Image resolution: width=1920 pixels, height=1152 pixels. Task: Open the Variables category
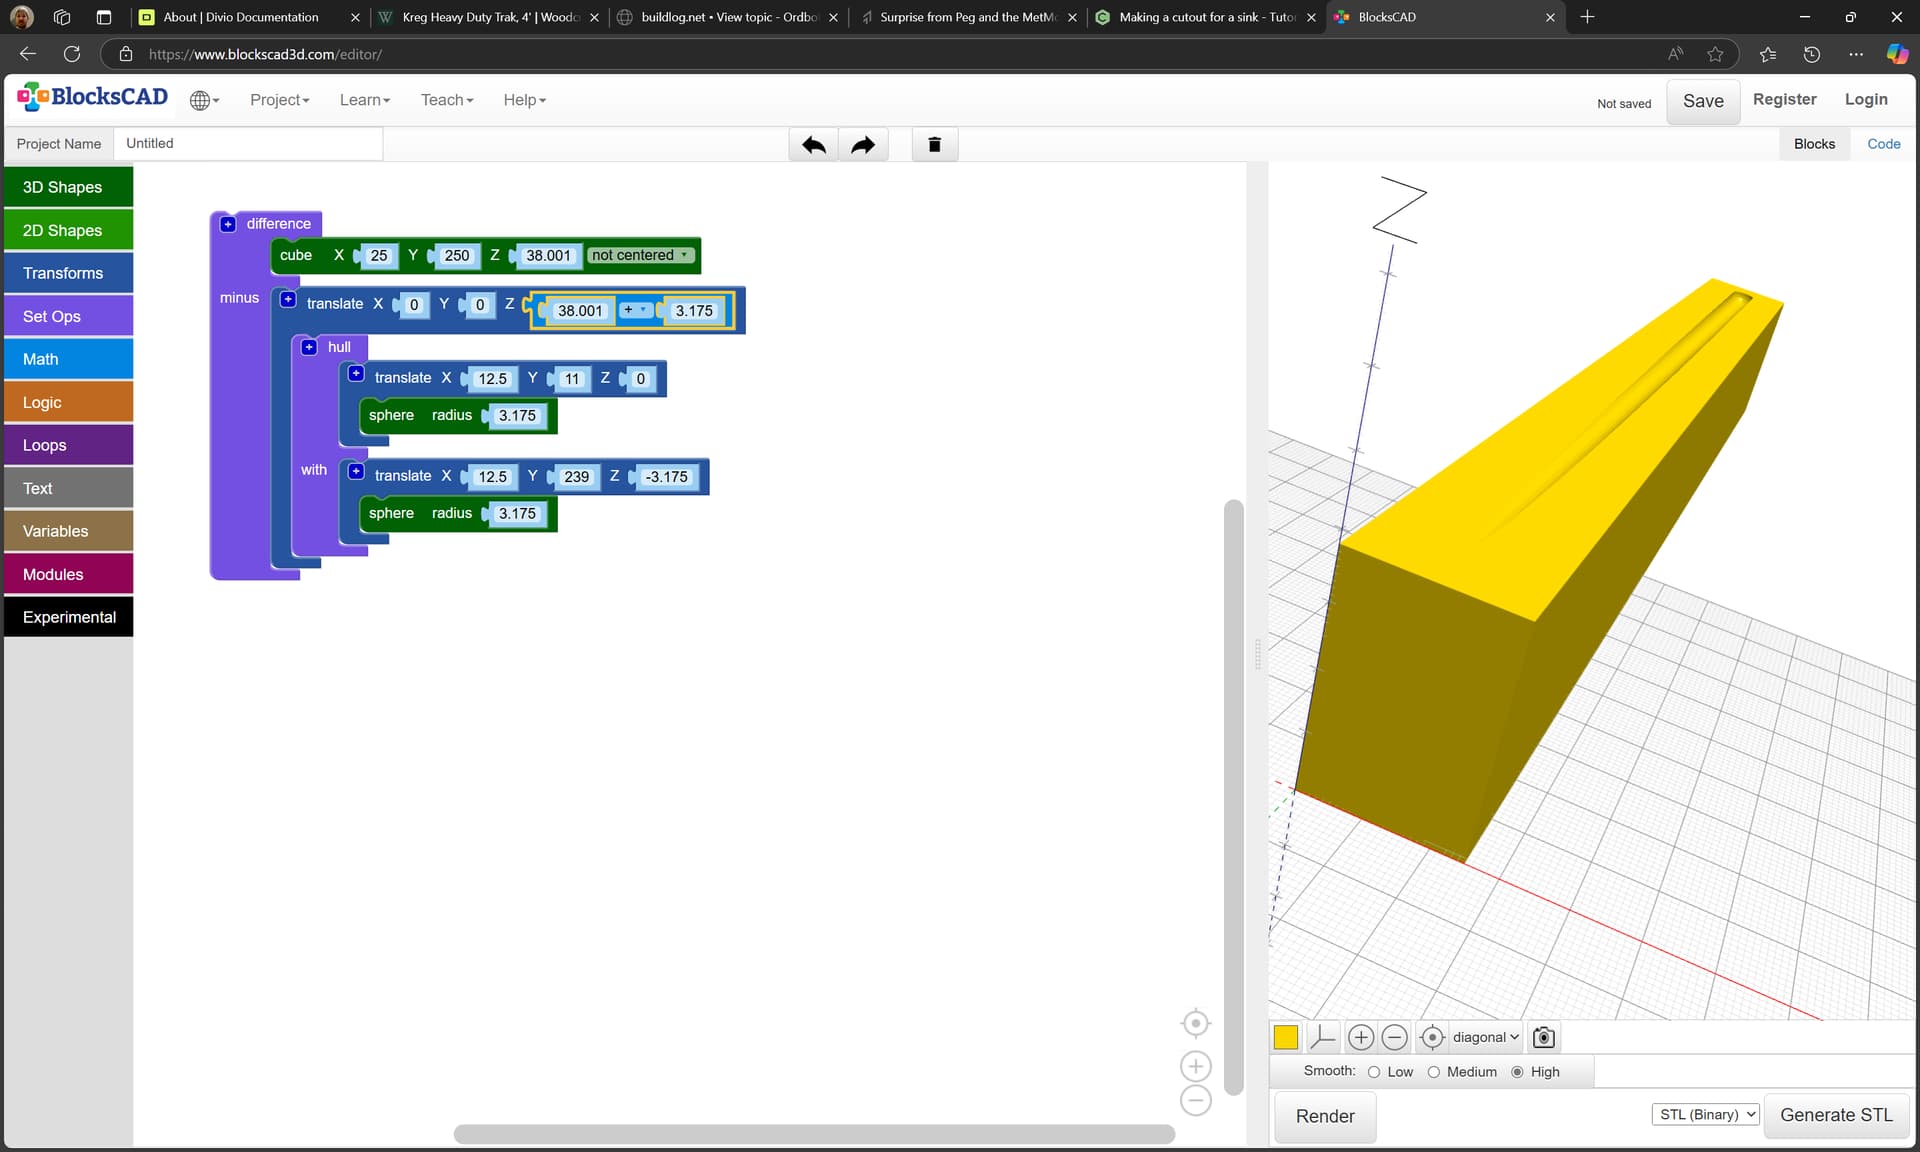[x=69, y=531]
